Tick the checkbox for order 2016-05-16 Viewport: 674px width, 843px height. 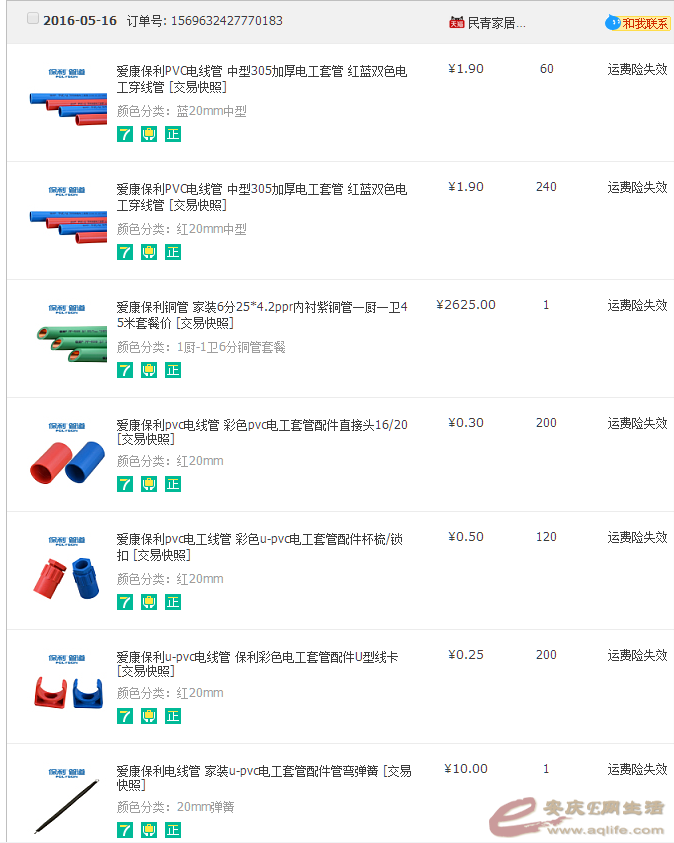[33, 19]
